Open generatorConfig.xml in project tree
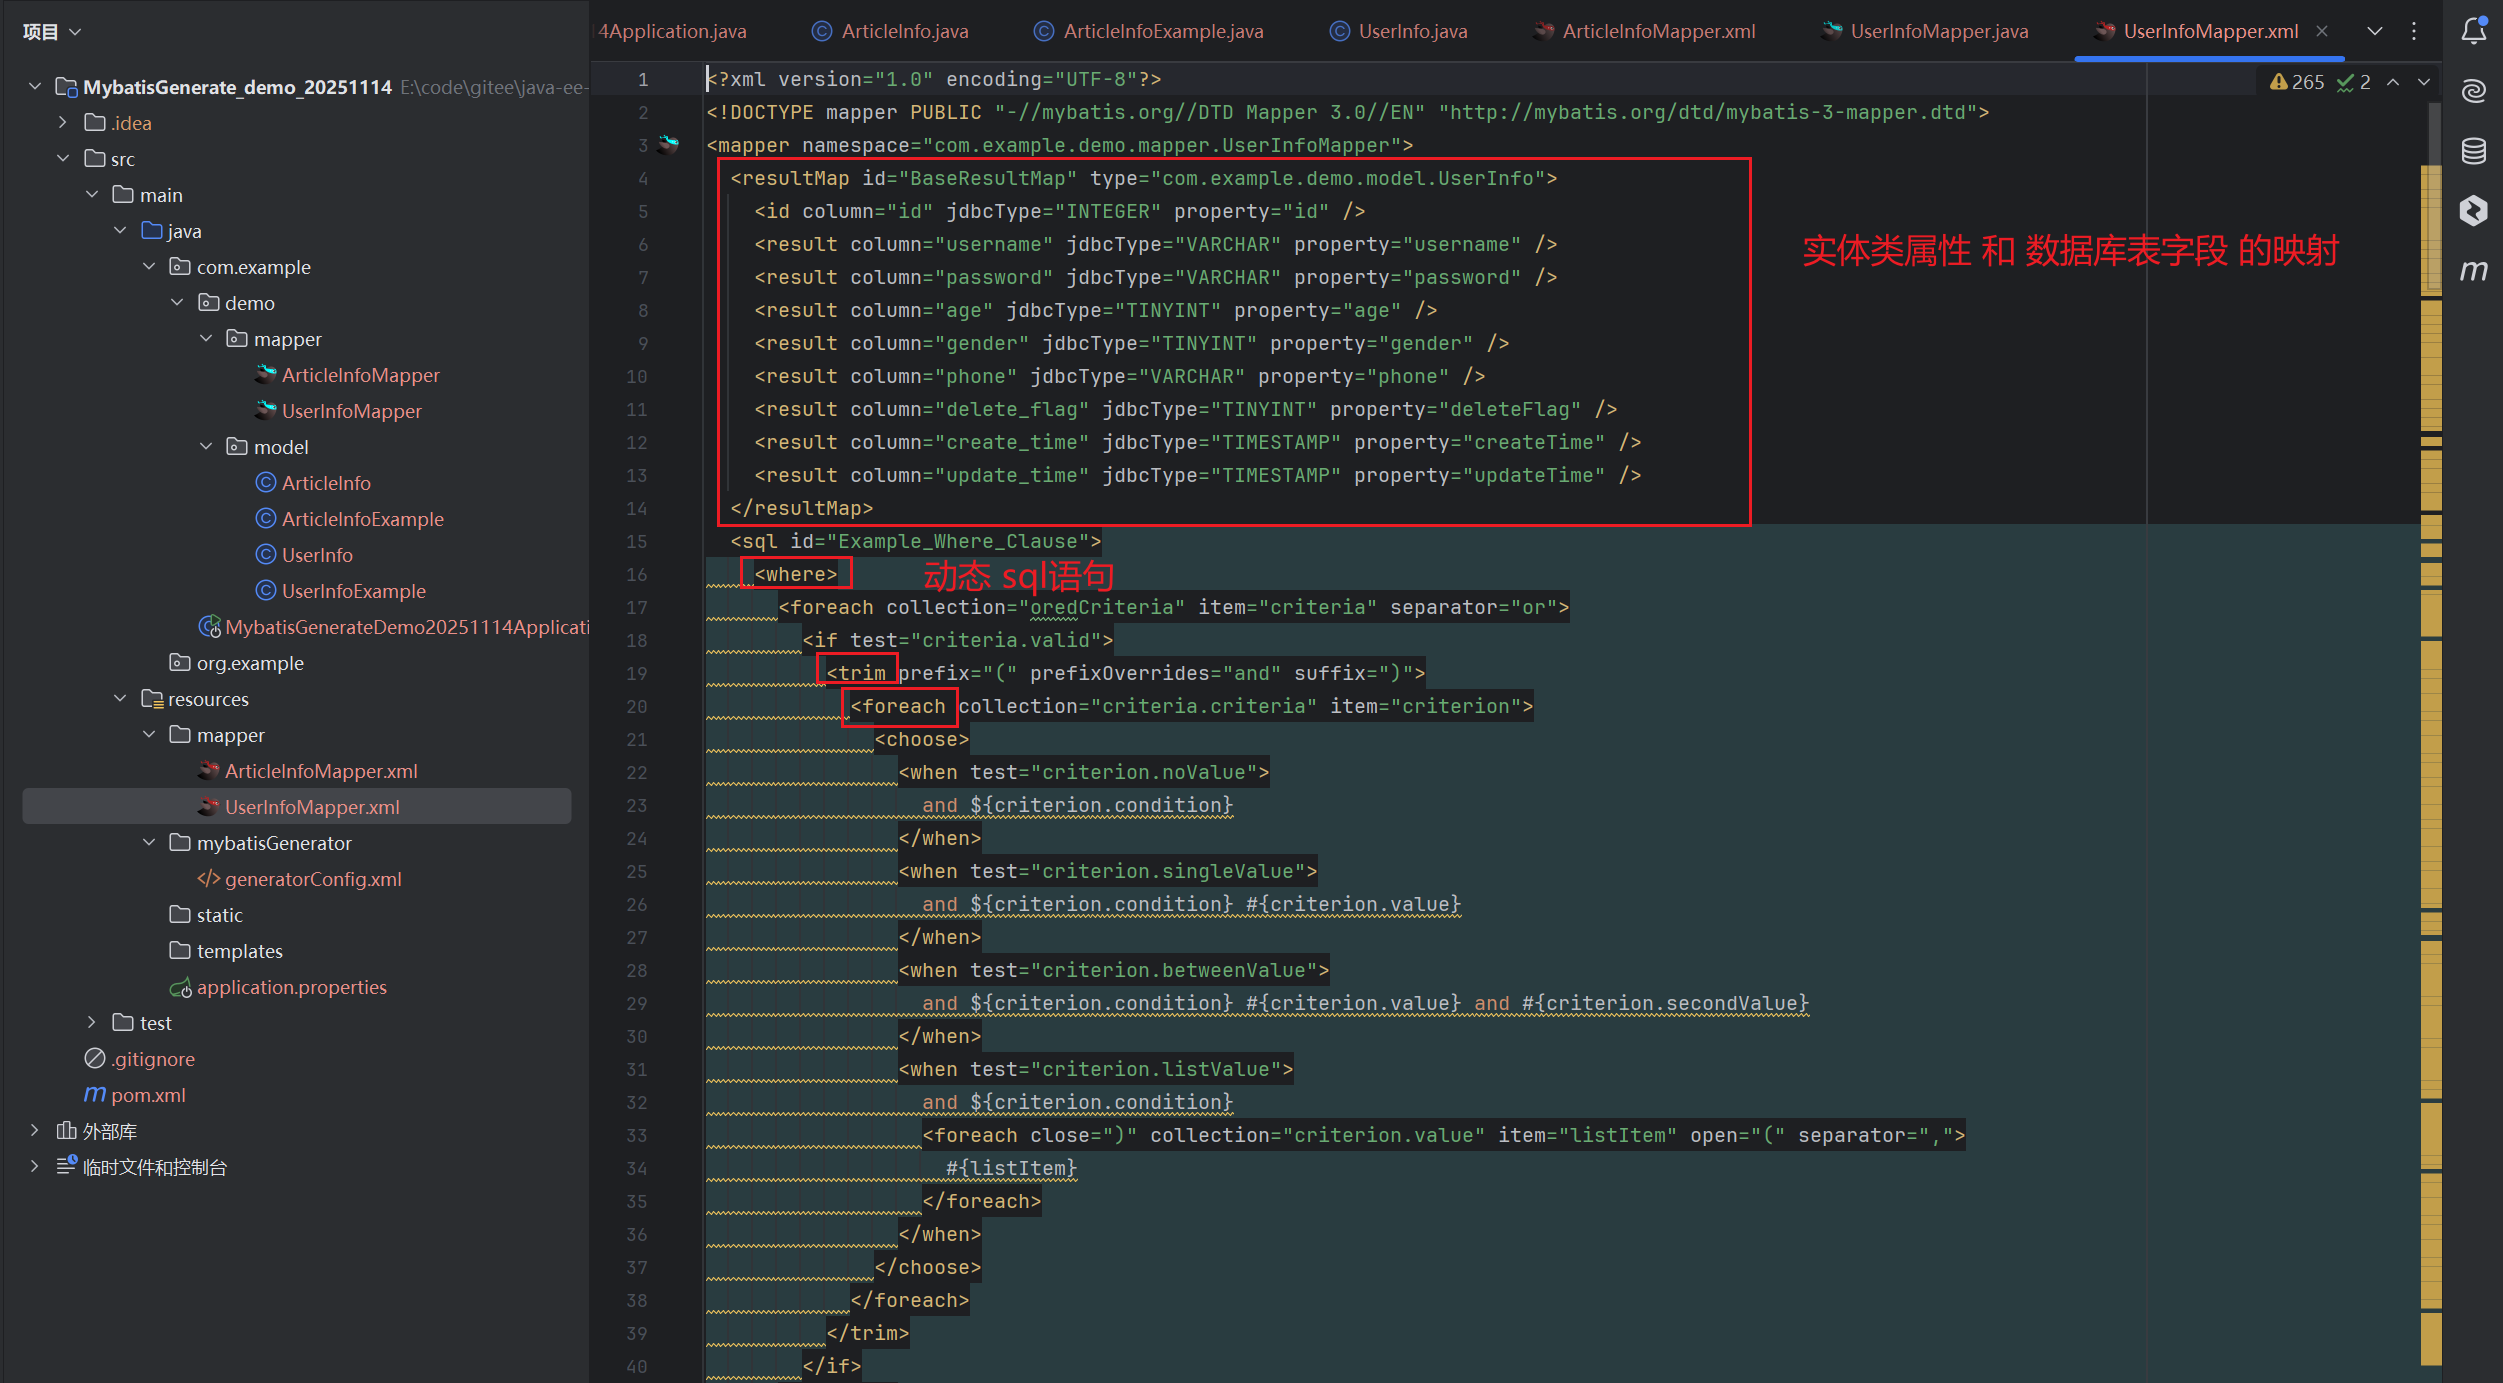Screen dimensions: 2503x1383 pyautogui.click(x=312, y=879)
